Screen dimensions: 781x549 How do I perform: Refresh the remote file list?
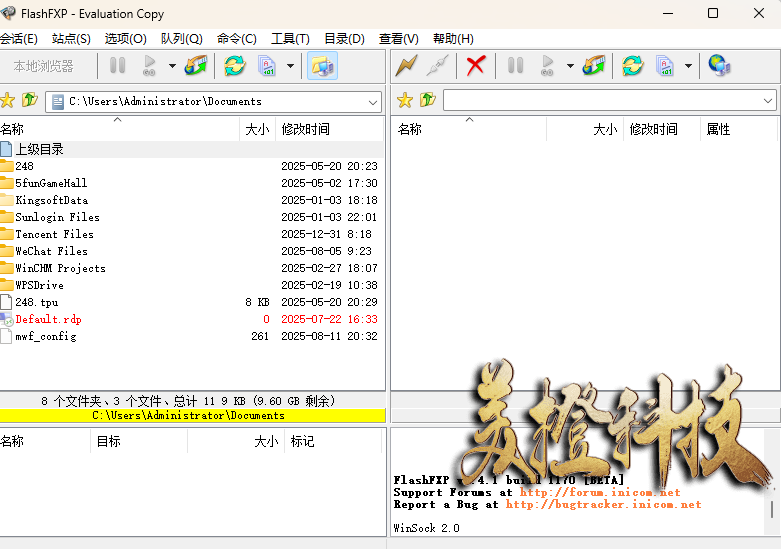coord(633,65)
